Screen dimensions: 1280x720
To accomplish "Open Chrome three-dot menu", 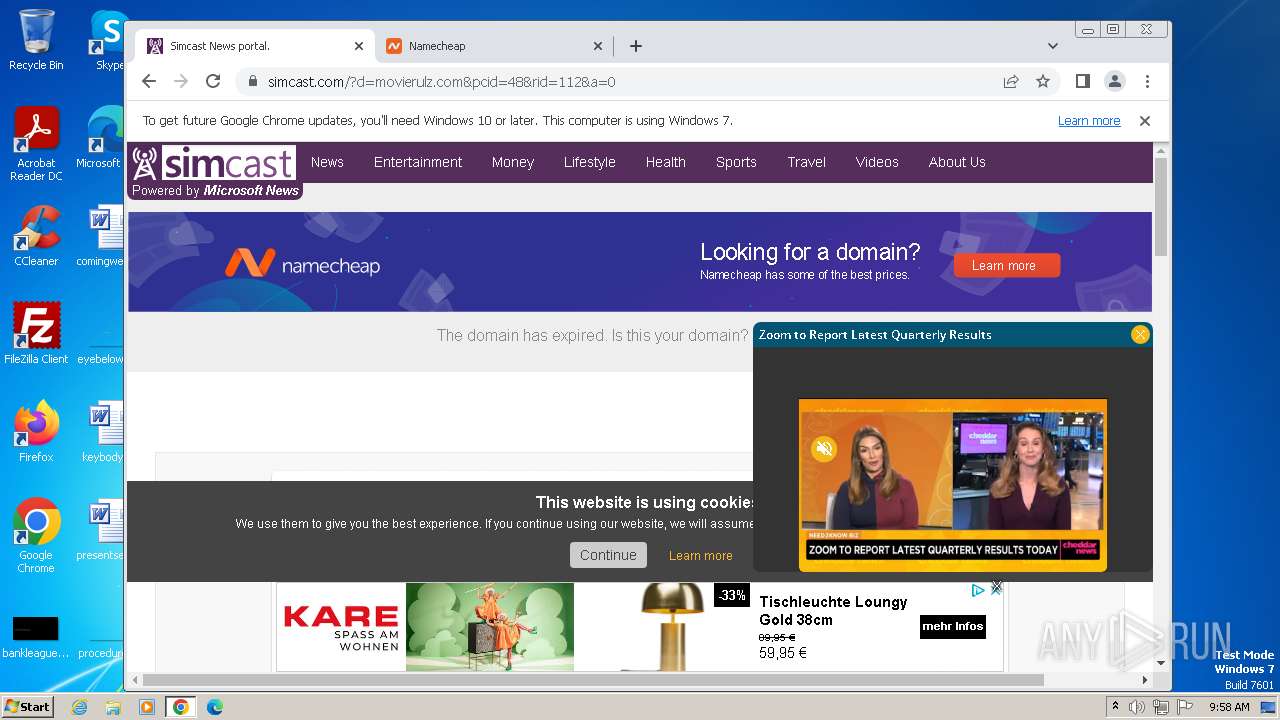I will [1147, 81].
